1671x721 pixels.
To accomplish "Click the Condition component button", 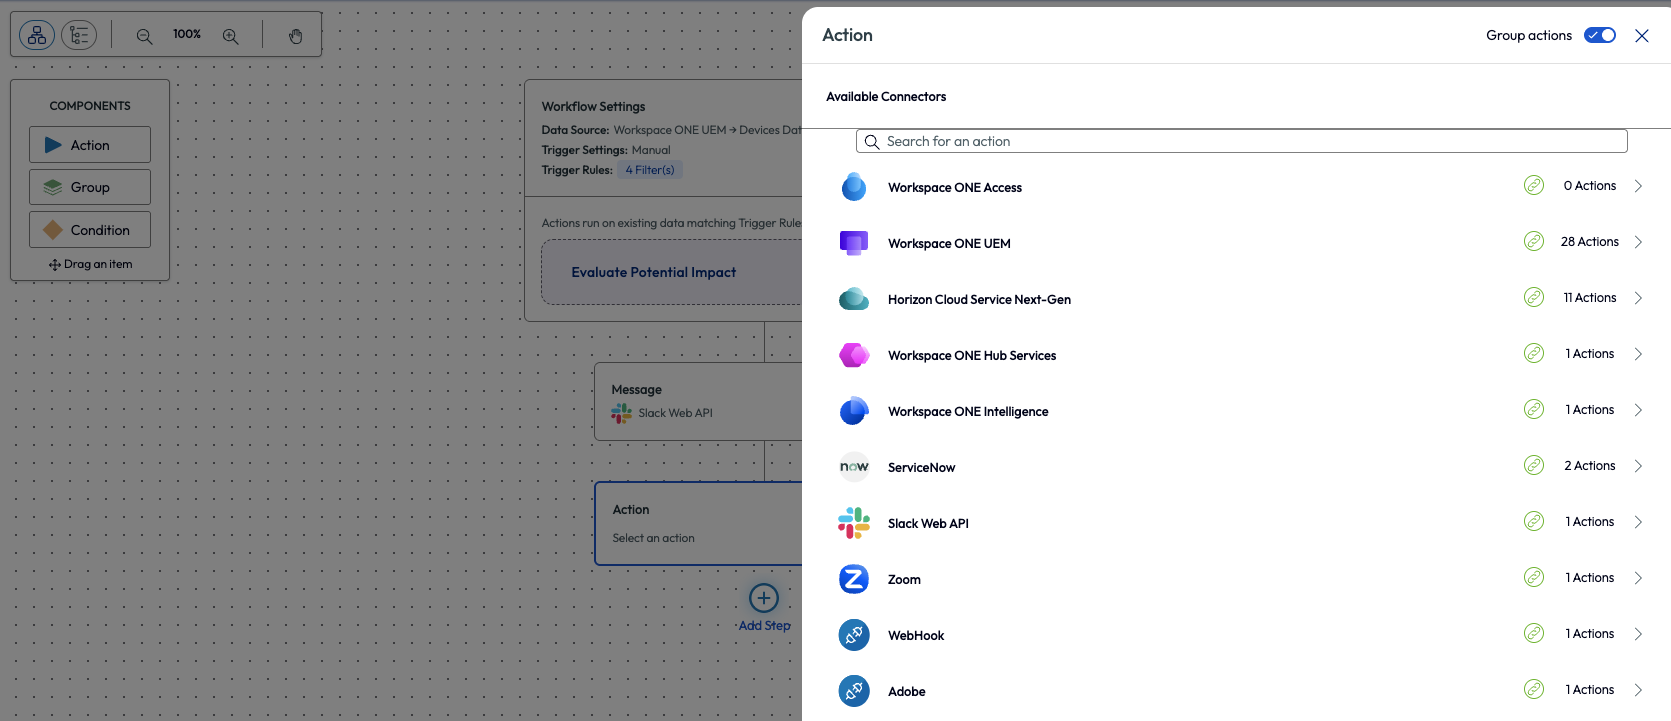I will pos(90,230).
